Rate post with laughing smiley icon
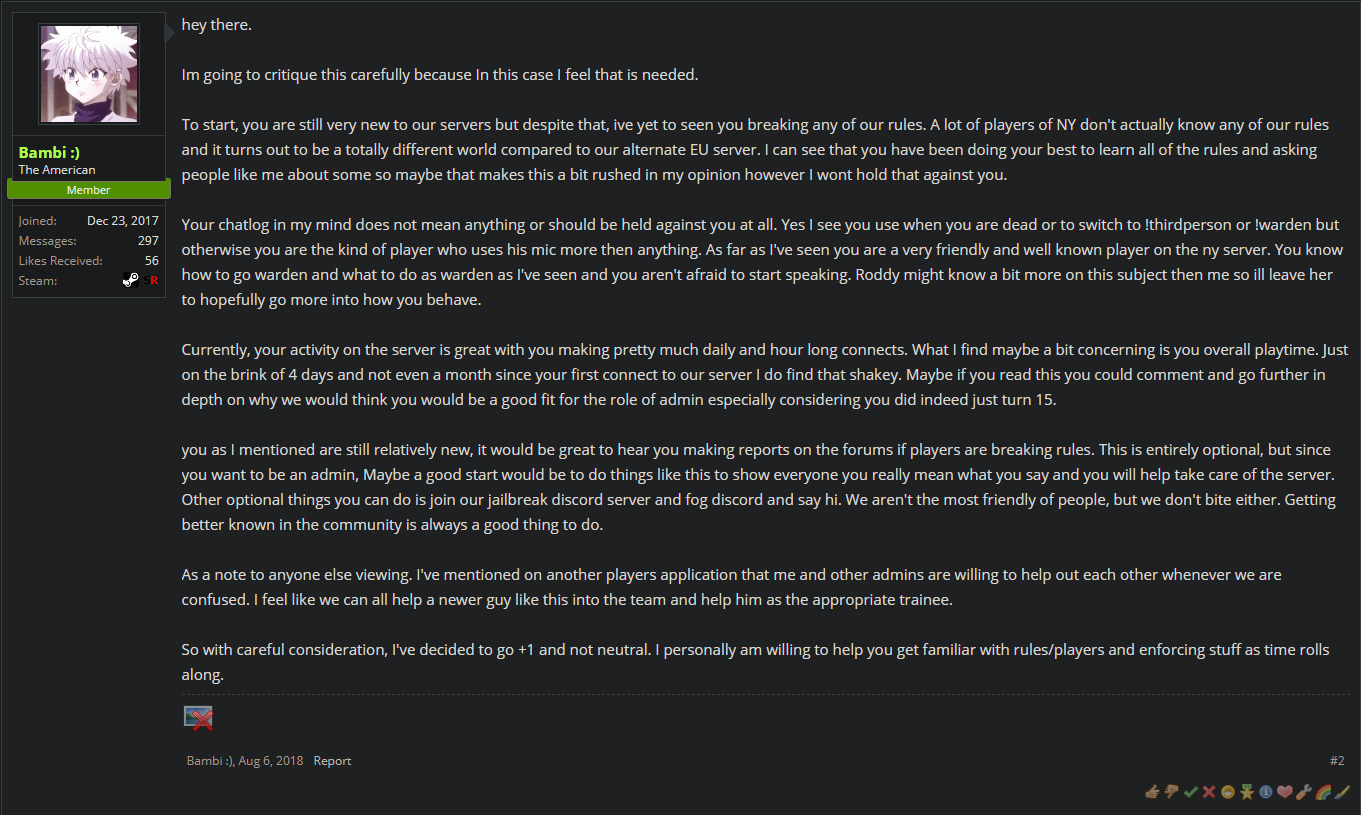1361x815 pixels. pos(1228,792)
